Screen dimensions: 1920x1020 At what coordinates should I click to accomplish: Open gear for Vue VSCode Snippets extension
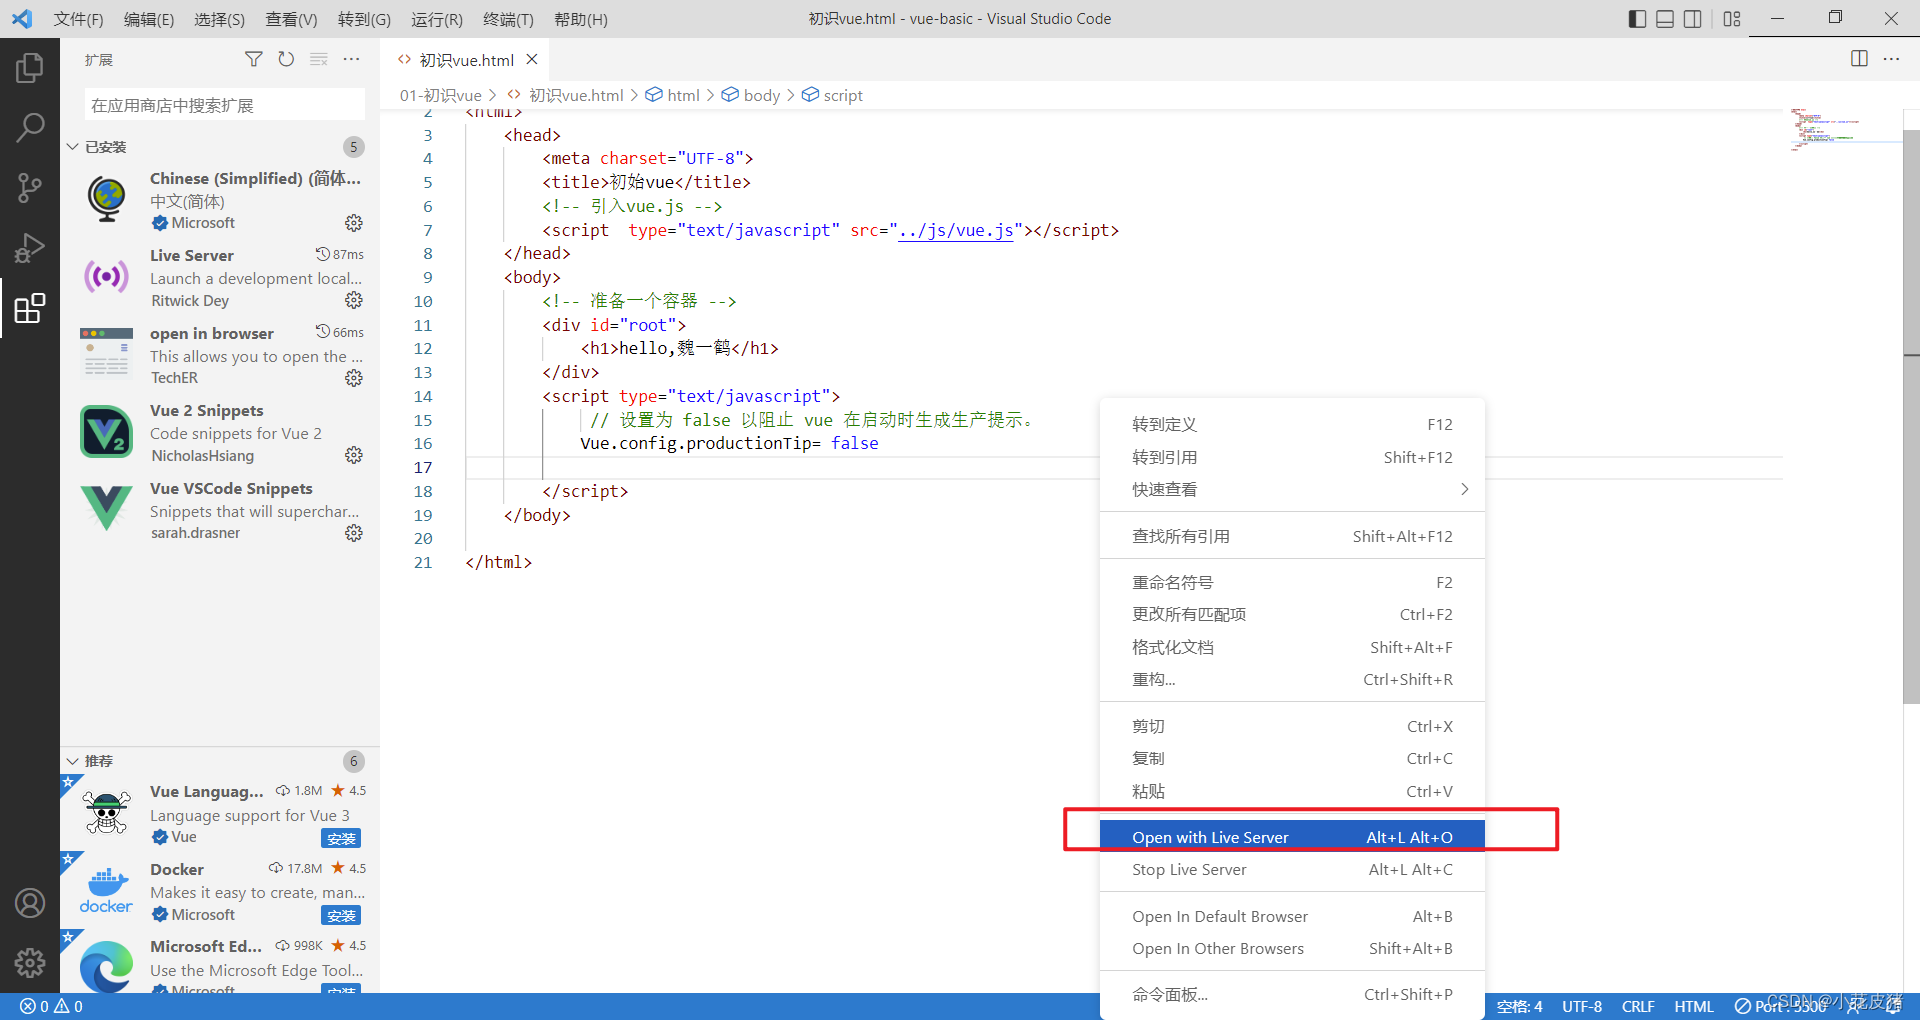tap(354, 533)
